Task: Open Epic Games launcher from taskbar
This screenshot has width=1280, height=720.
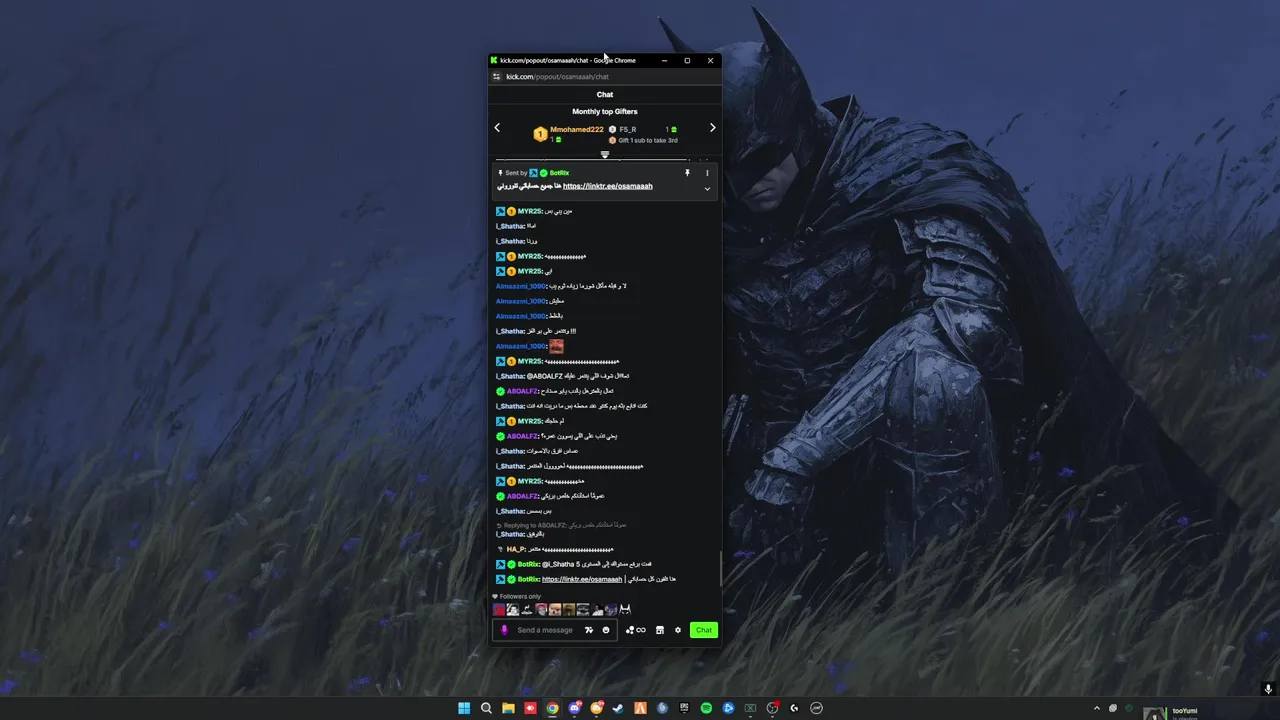Action: (x=684, y=708)
